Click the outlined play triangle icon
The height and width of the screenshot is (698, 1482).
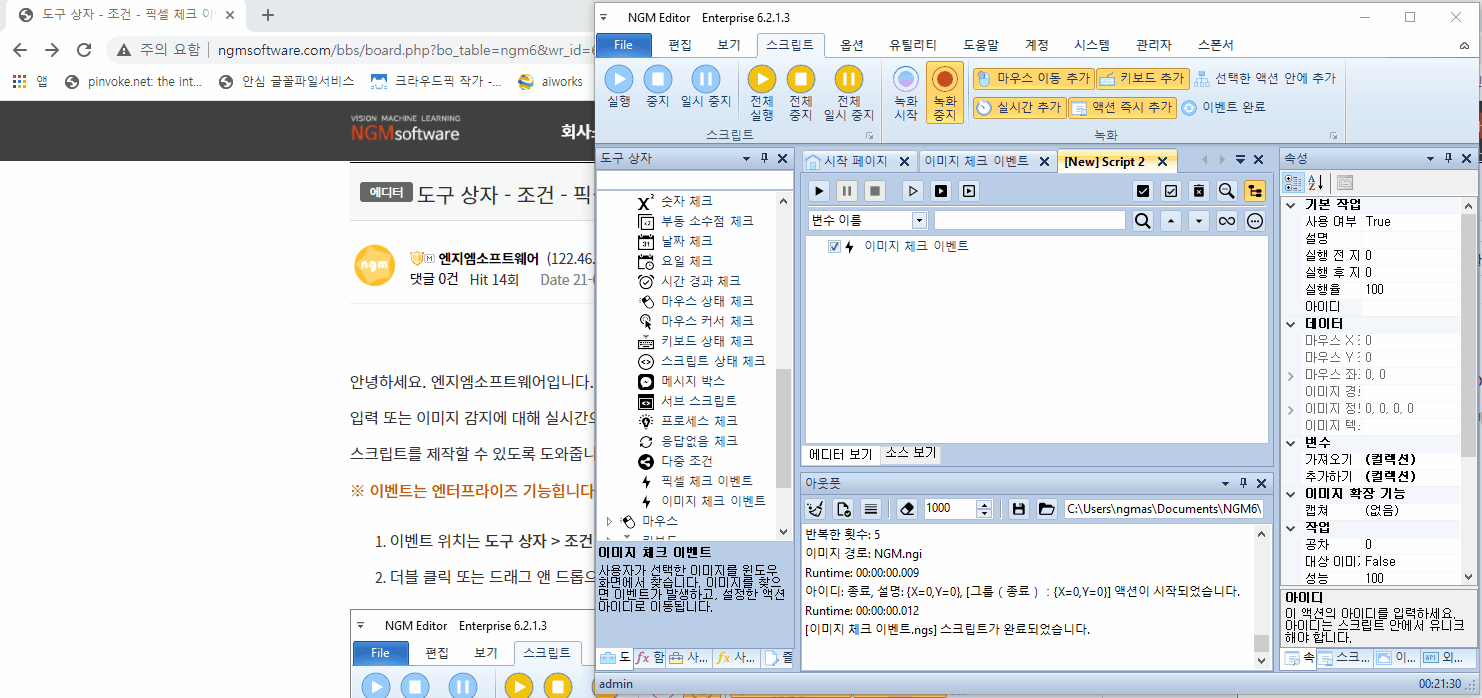912,190
